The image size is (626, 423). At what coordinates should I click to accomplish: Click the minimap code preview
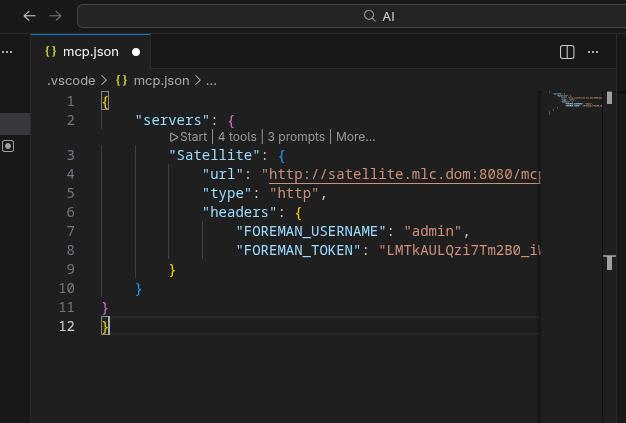(x=578, y=102)
